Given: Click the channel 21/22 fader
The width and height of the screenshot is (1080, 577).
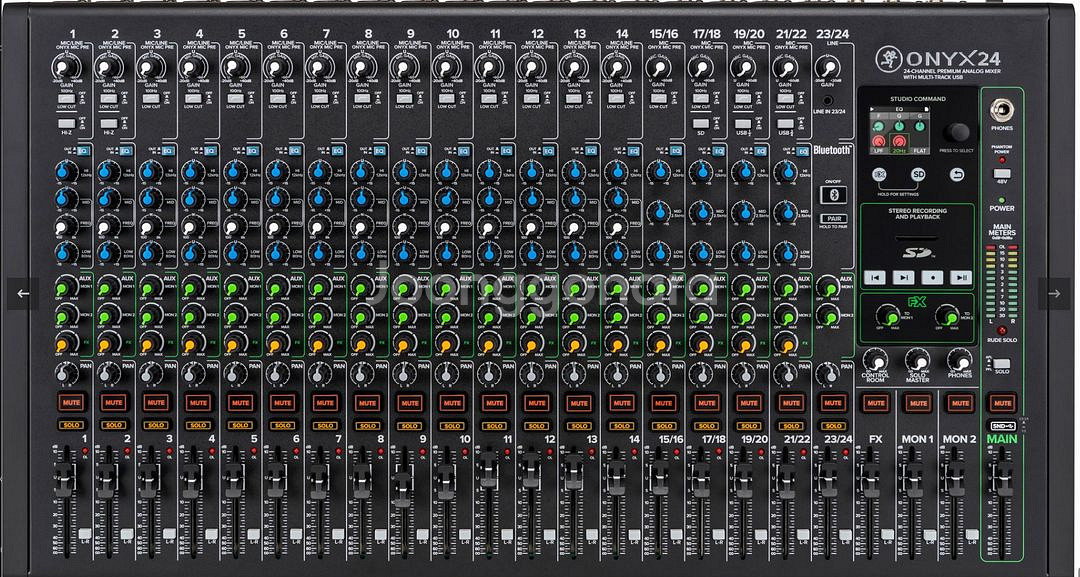Looking at the screenshot, I should (x=785, y=480).
